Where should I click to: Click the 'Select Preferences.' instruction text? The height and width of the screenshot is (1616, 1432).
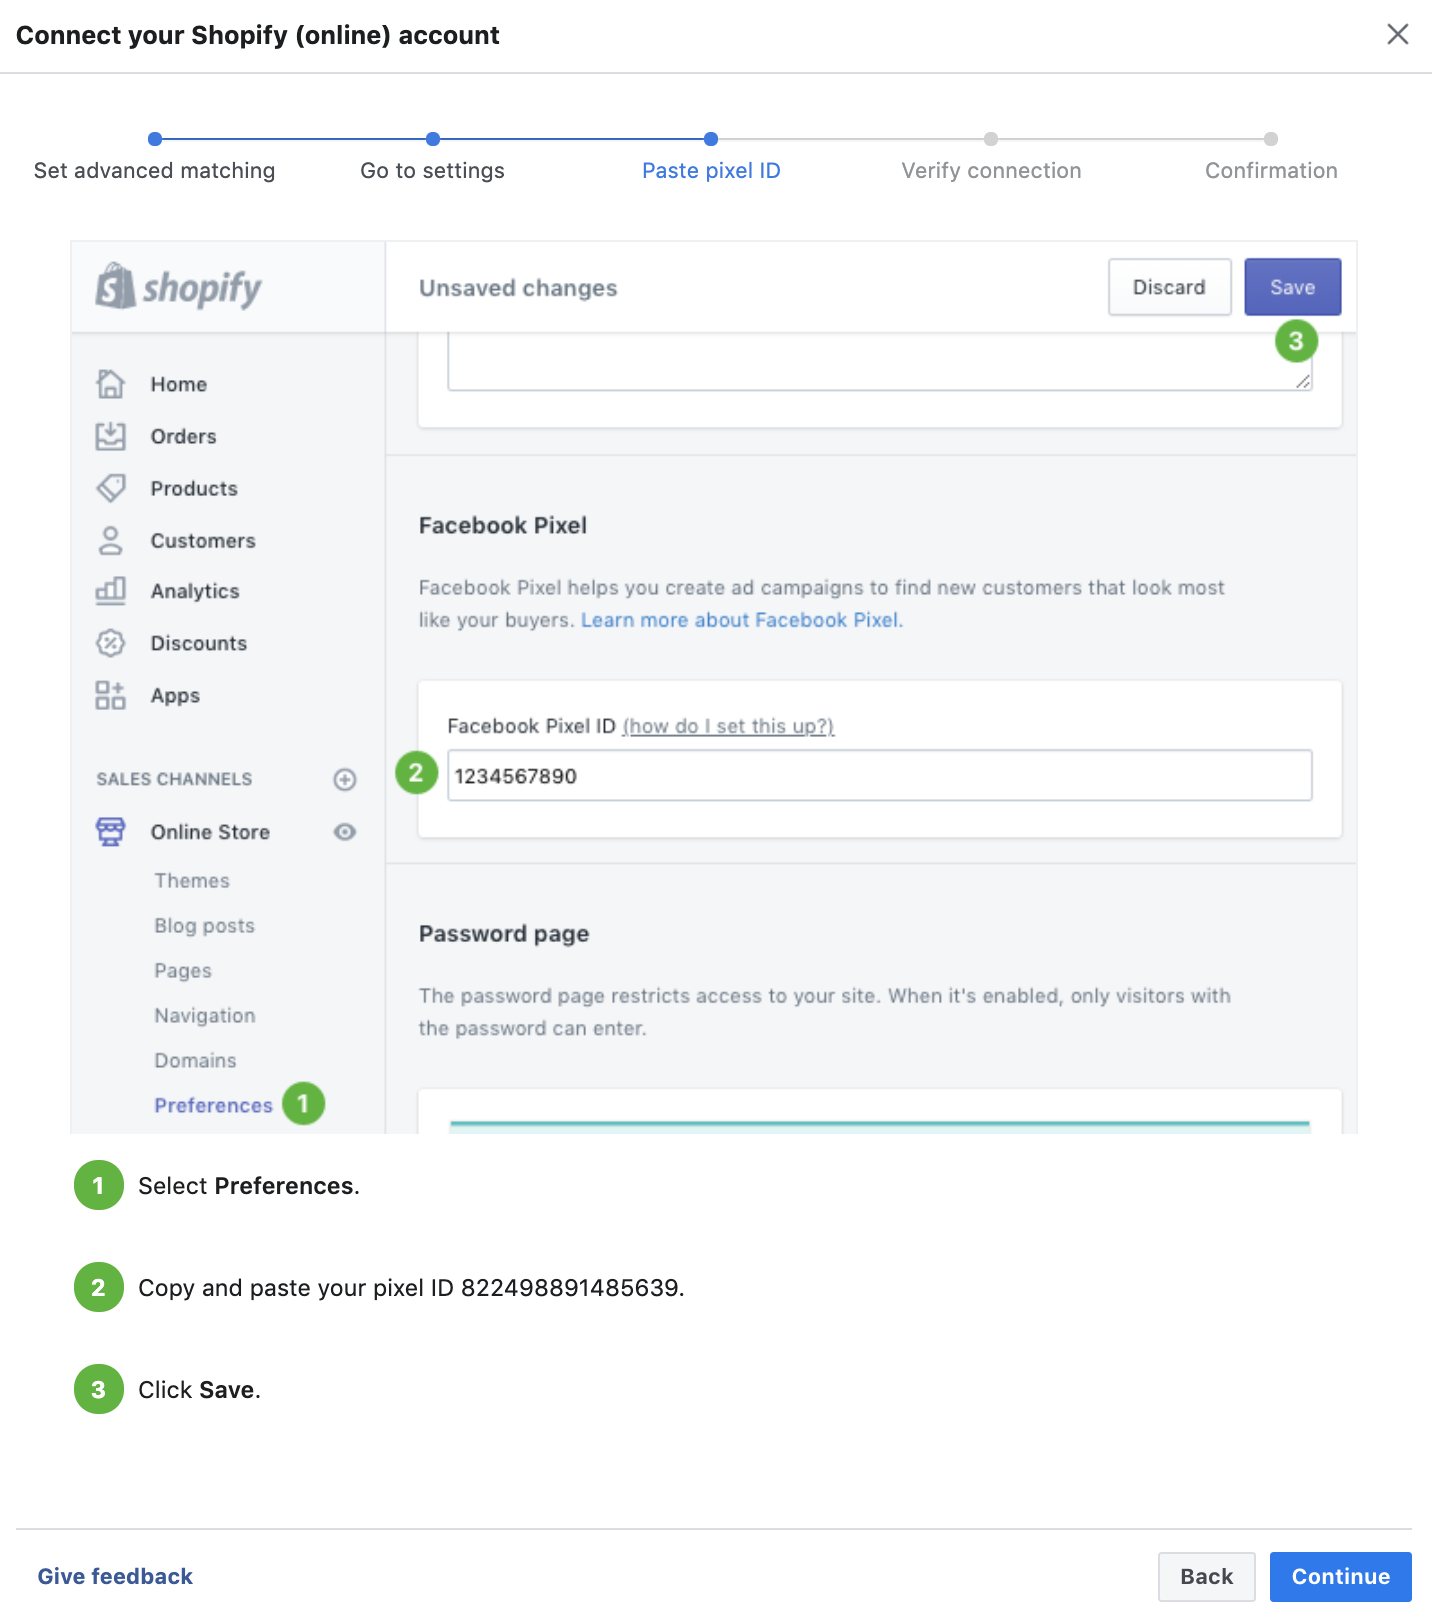[x=249, y=1186]
